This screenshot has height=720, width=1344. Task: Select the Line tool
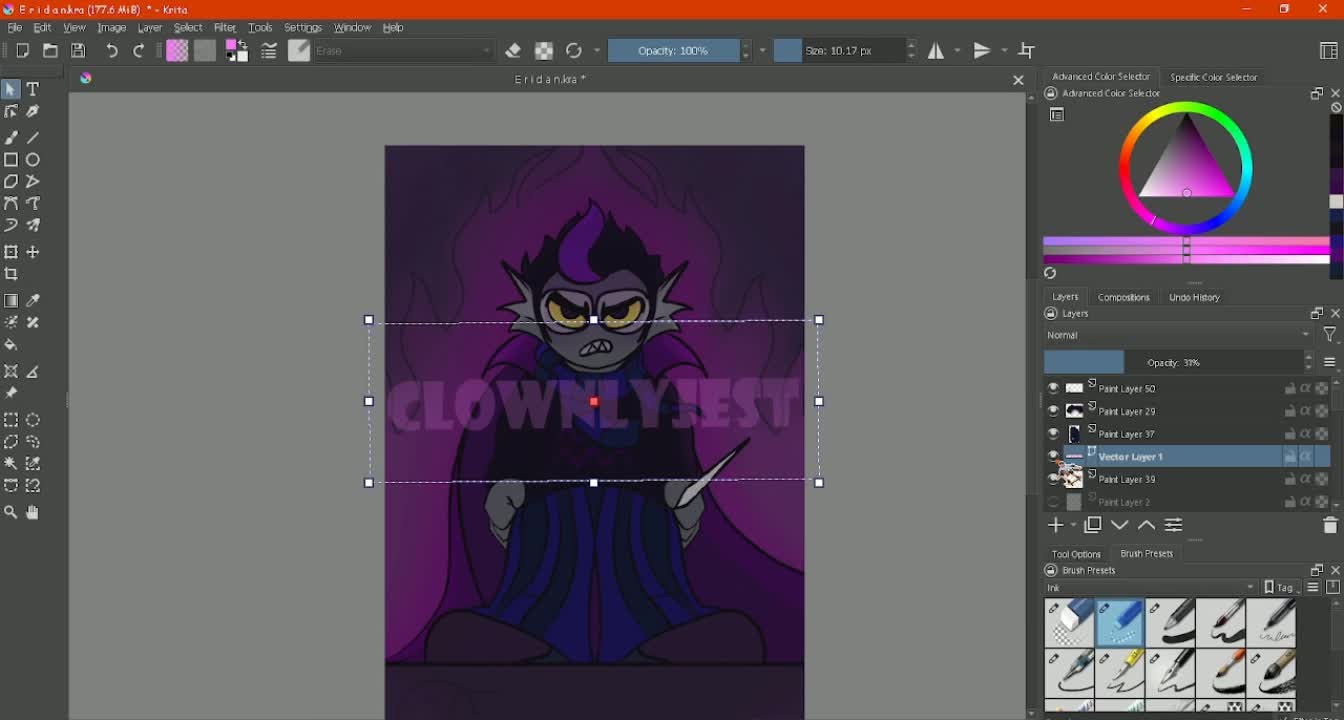click(33, 138)
